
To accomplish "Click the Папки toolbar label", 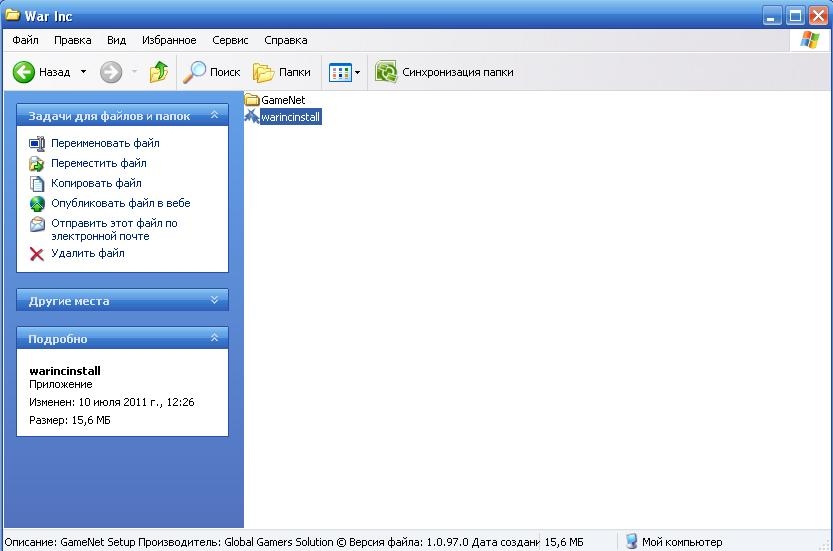I will pos(295,72).
